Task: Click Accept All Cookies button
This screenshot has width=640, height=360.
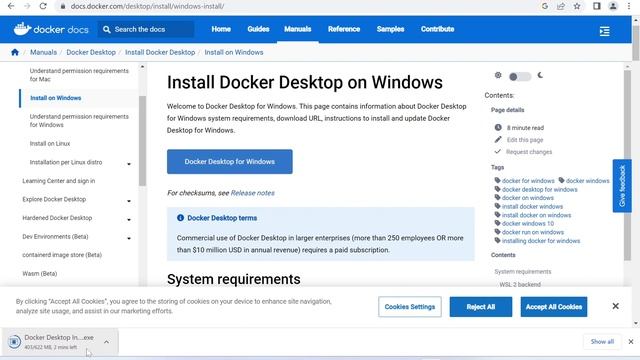Action: pos(554,307)
